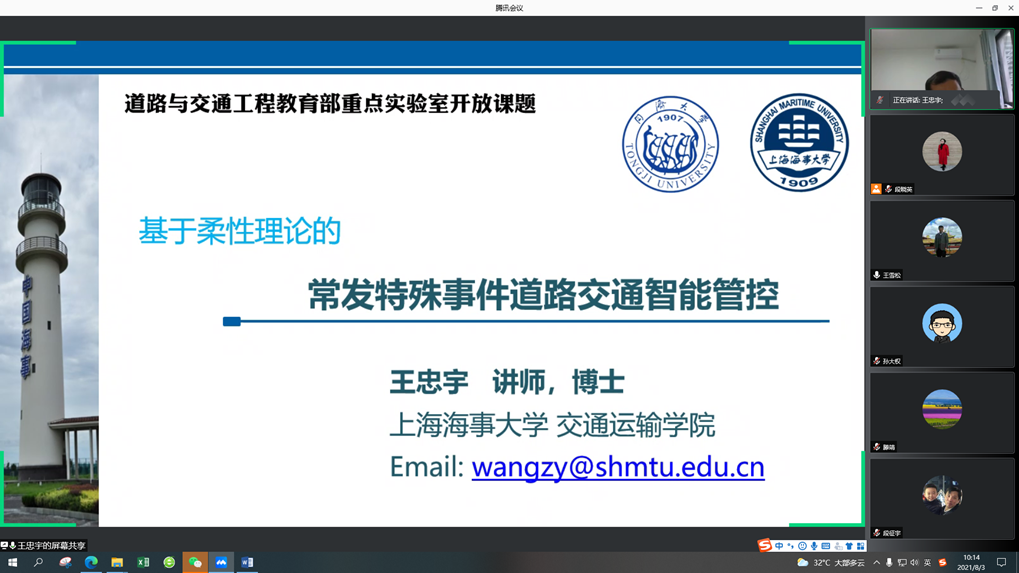Image resolution: width=1019 pixels, height=573 pixels.
Task: Open Sogou toolbox grid icon
Action: (860, 546)
